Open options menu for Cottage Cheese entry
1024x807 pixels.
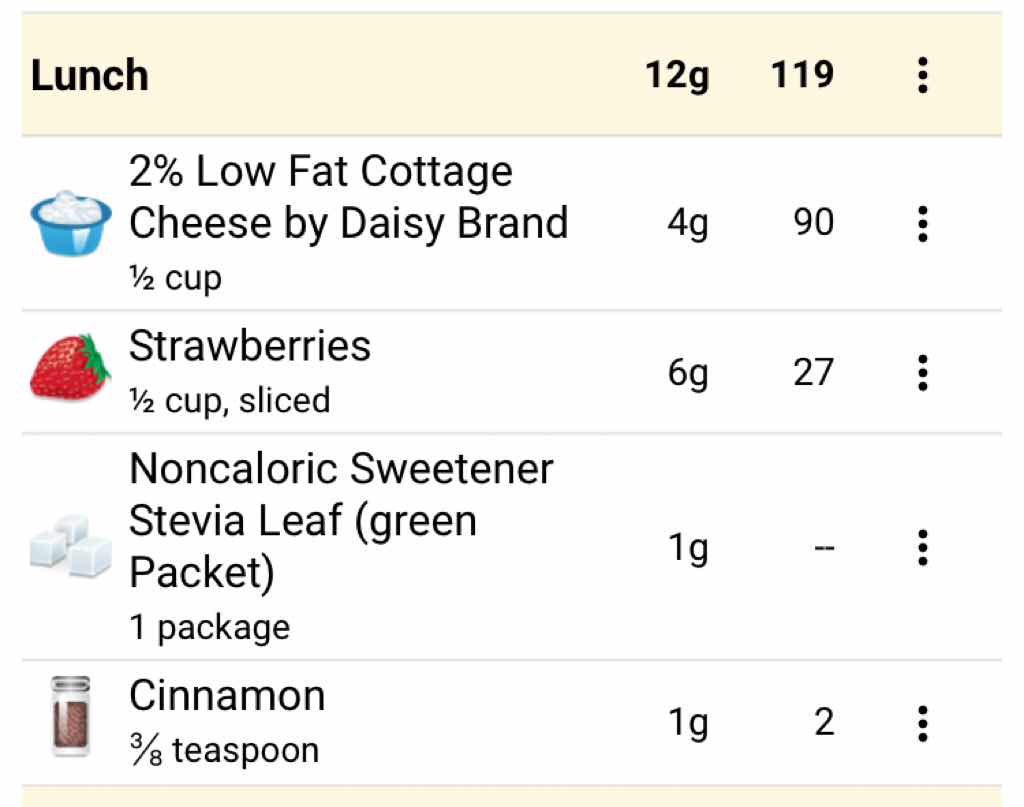point(922,223)
